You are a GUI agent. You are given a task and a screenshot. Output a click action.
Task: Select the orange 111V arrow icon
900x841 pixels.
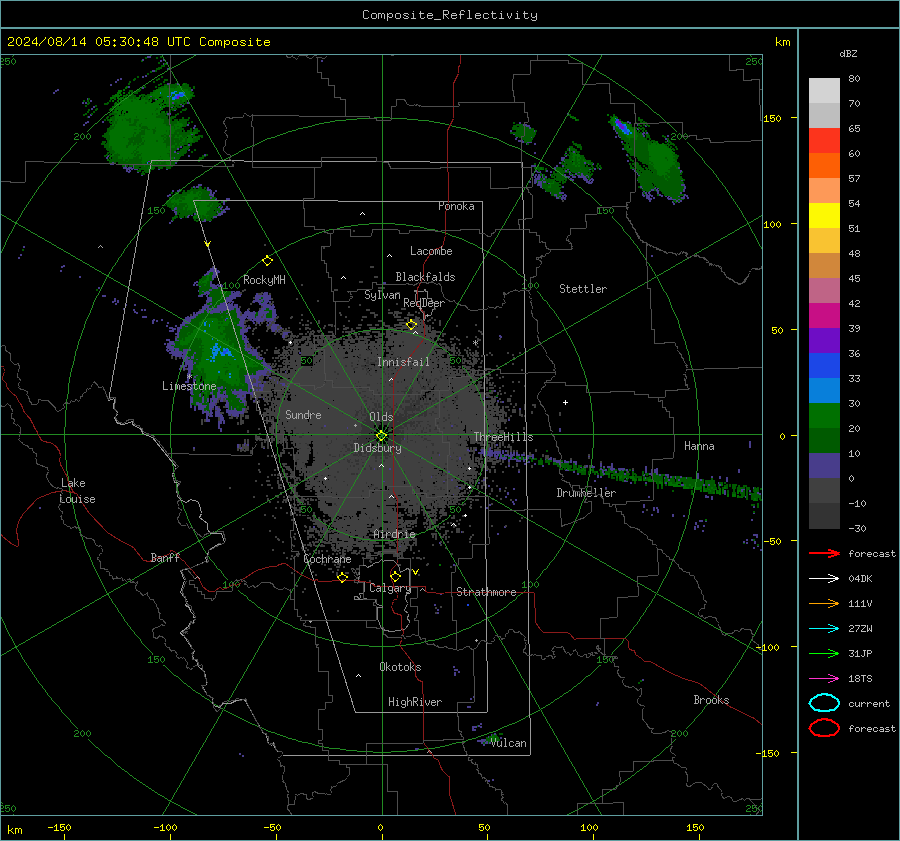pos(824,603)
